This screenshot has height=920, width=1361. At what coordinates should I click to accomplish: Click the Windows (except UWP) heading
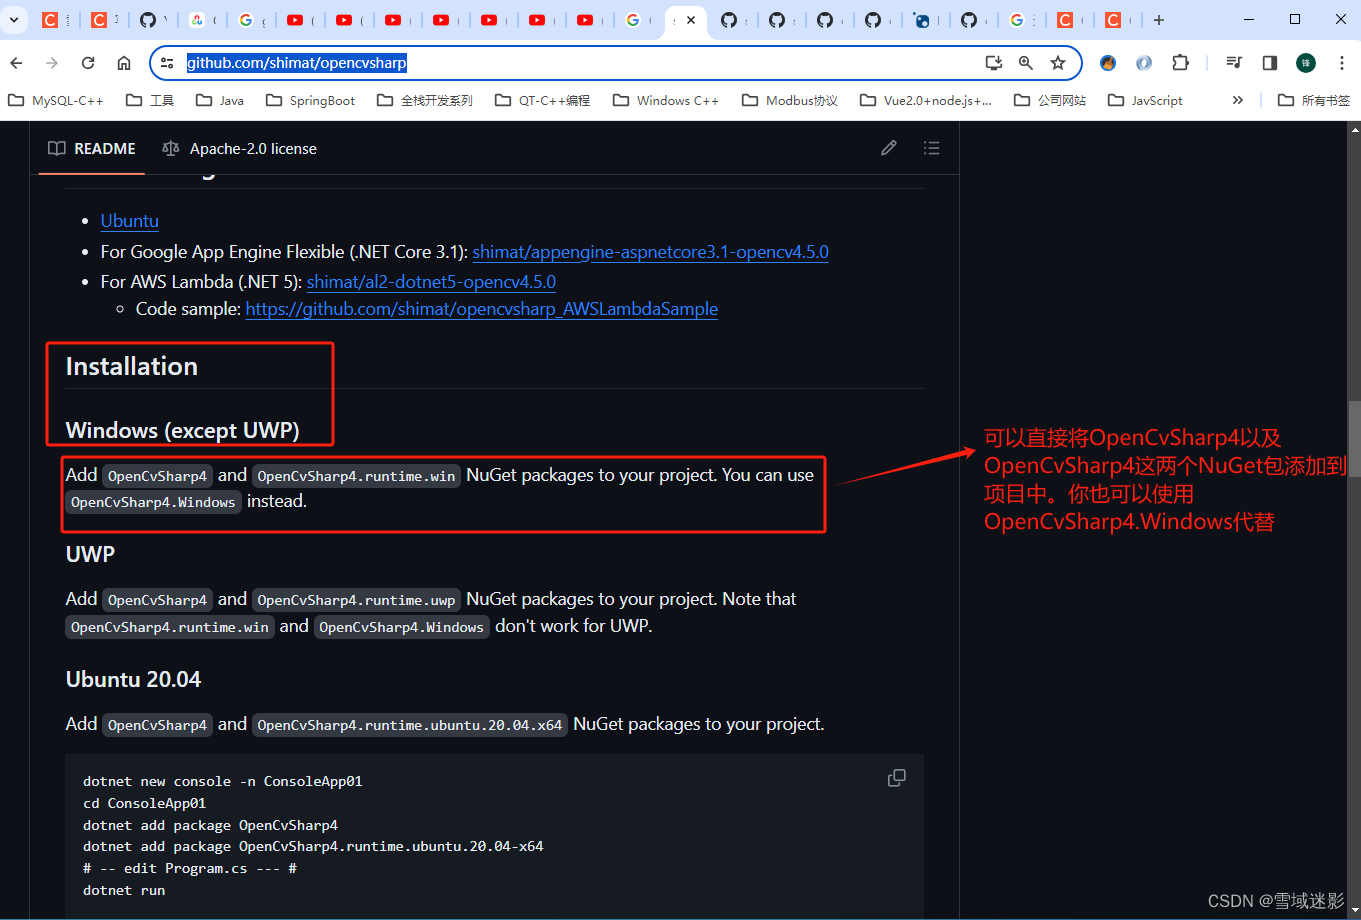click(x=183, y=430)
